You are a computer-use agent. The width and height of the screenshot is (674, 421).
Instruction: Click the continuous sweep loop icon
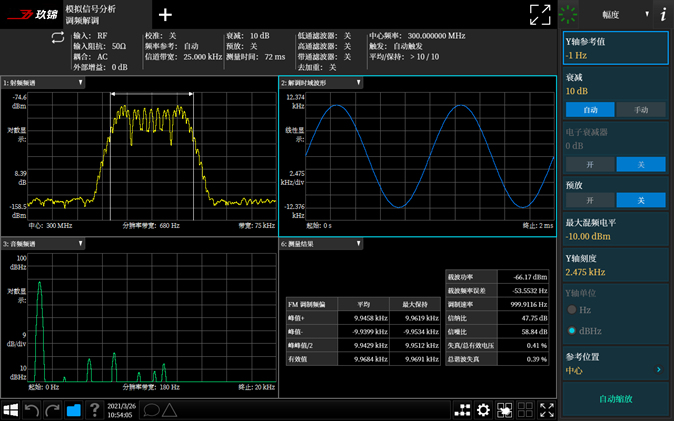point(58,38)
